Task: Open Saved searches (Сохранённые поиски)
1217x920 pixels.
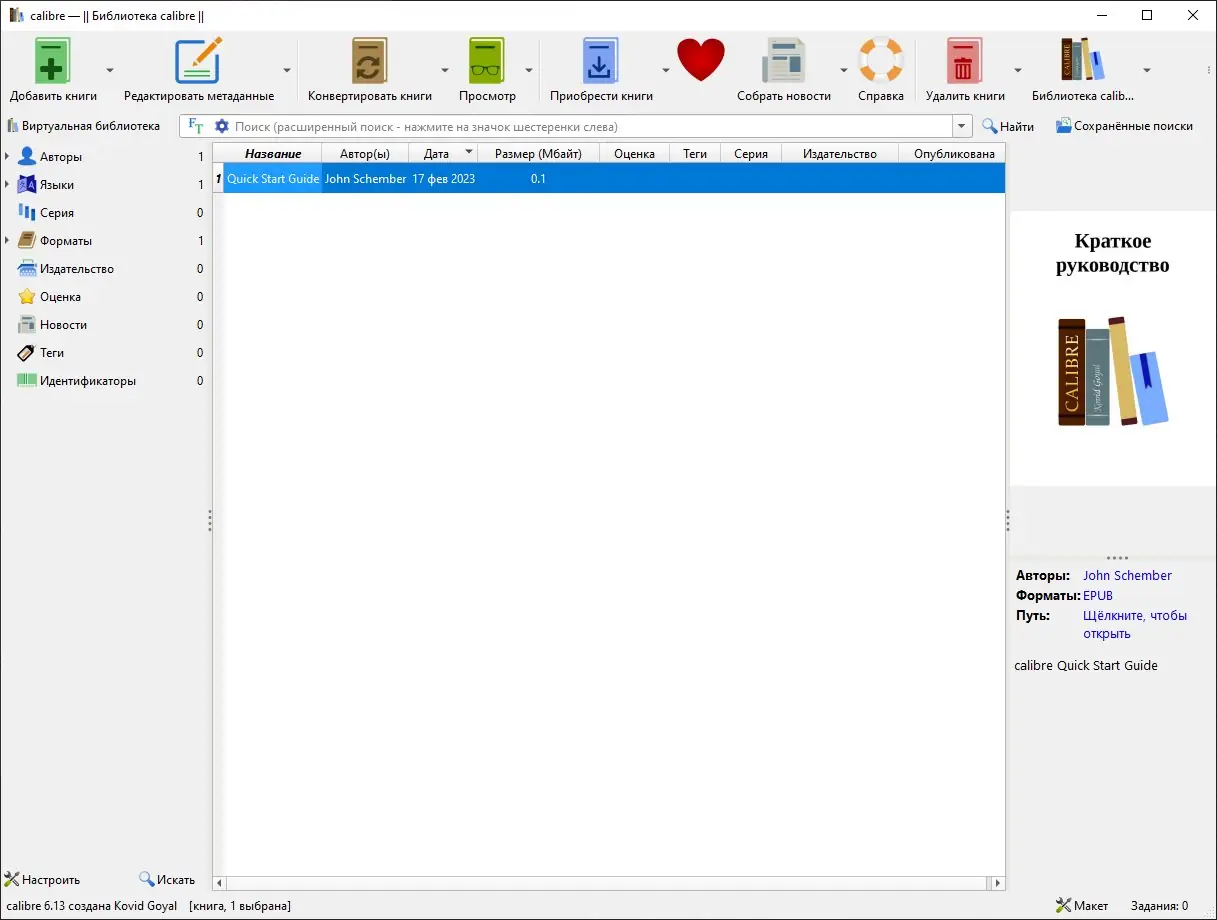Action: tap(1124, 127)
